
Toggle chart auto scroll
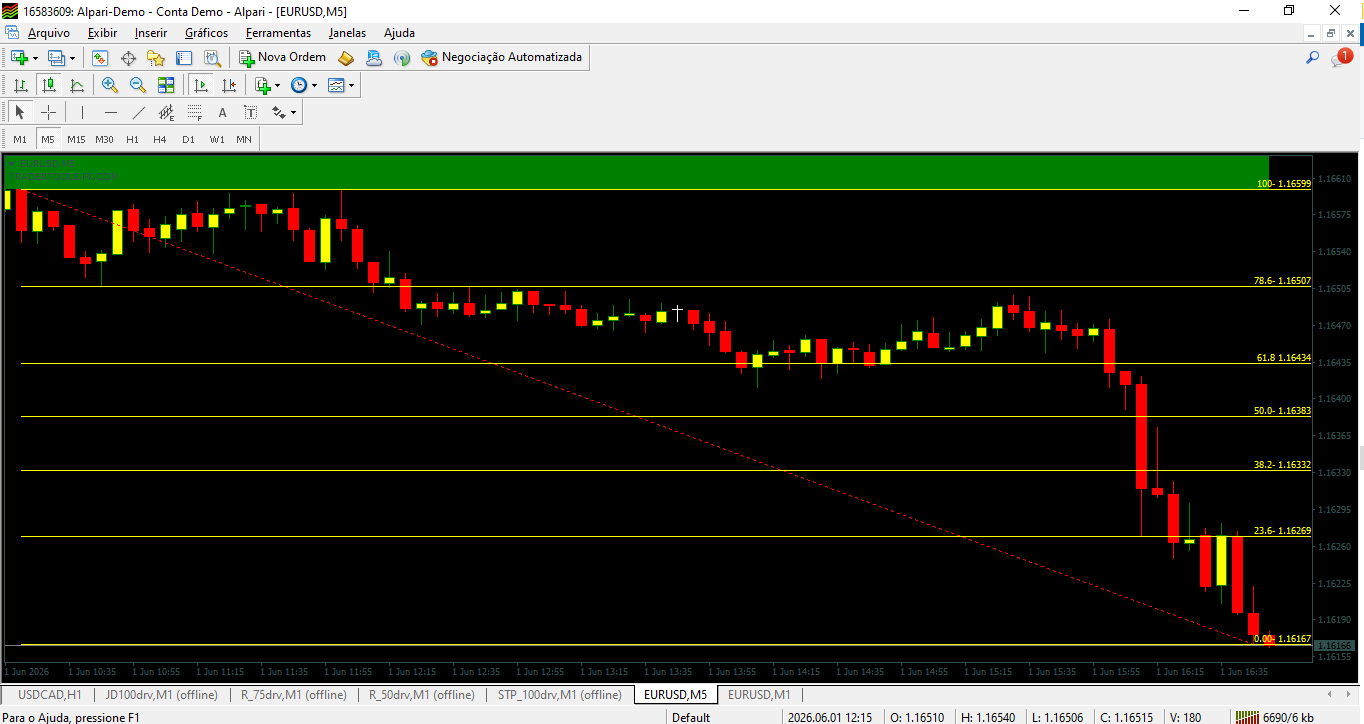point(200,85)
